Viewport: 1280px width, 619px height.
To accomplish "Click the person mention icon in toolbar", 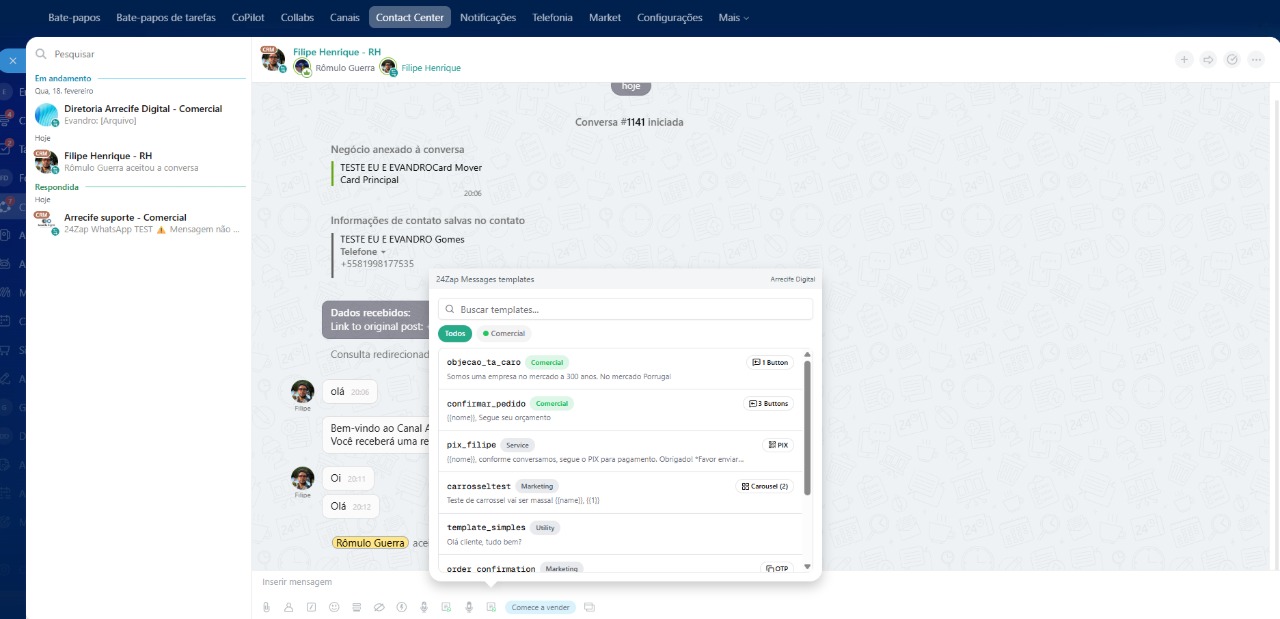I will [288, 607].
